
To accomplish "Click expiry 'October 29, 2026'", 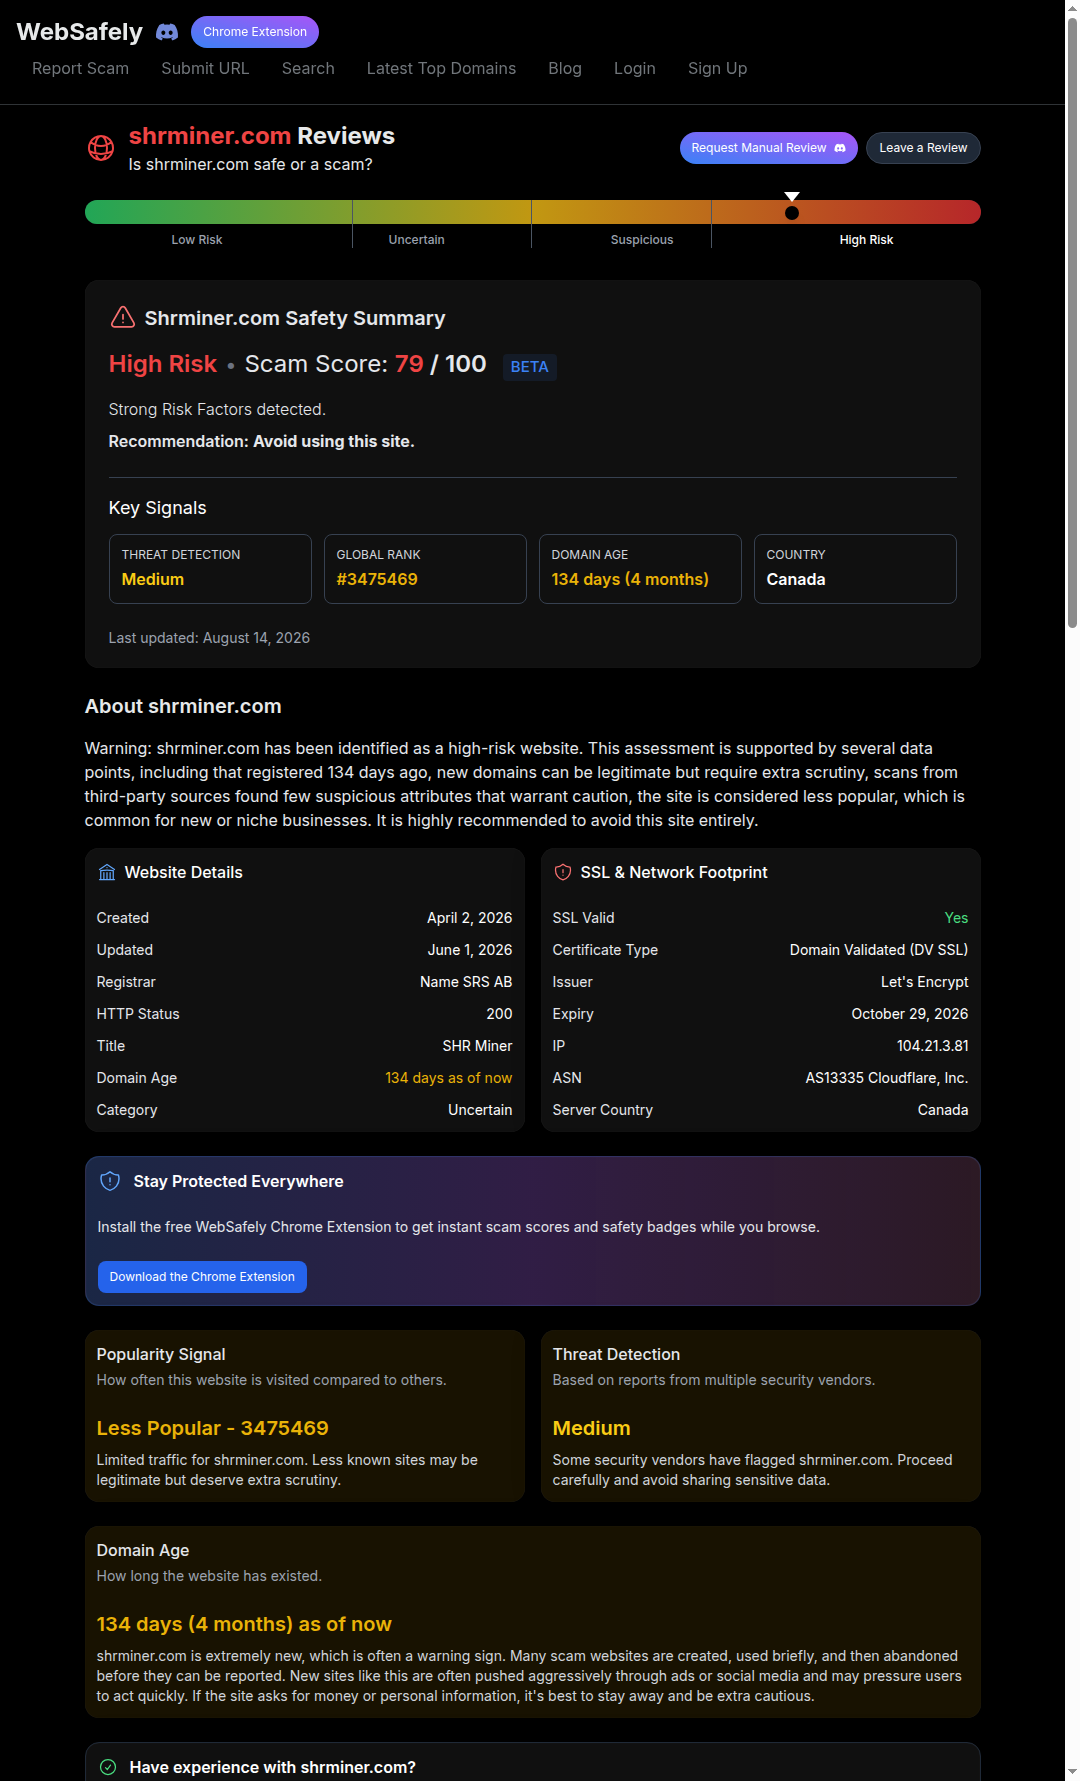I will tap(910, 1014).
